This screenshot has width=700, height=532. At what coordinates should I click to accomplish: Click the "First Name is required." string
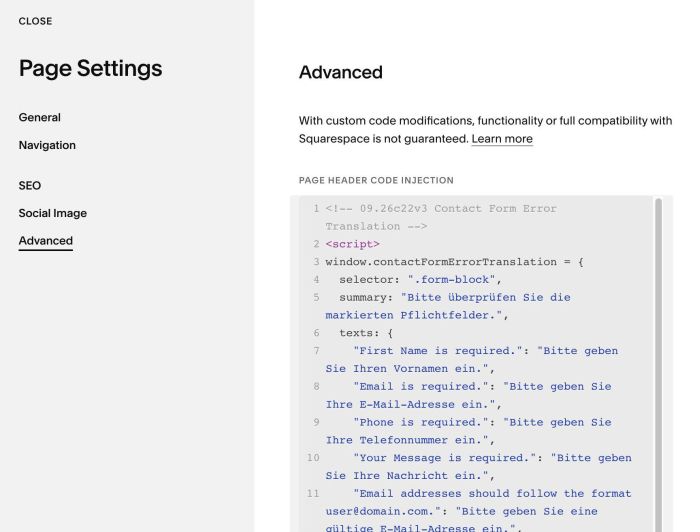435,351
